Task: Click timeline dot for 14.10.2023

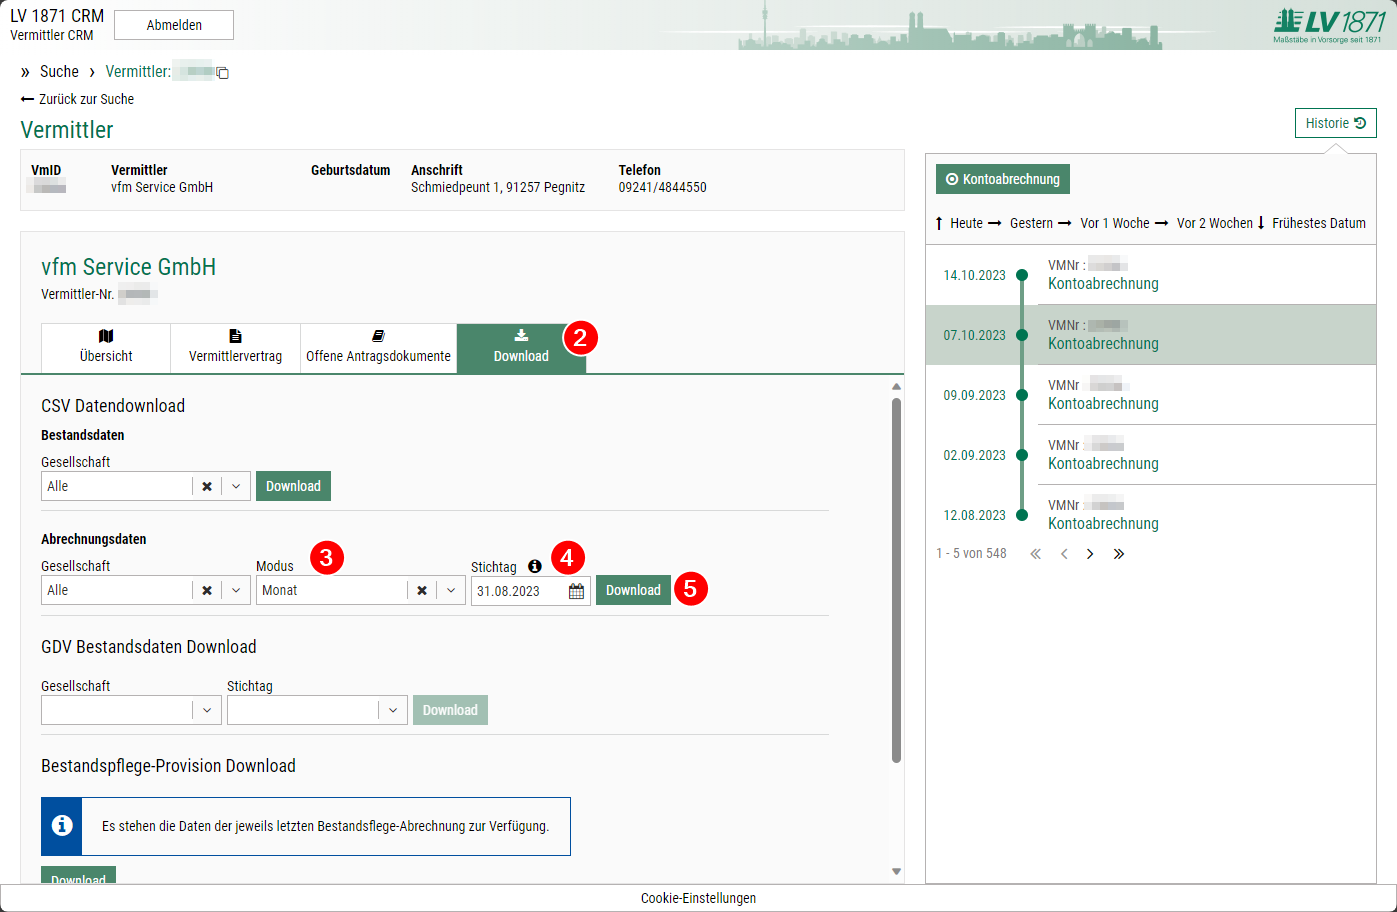Action: point(1022,275)
